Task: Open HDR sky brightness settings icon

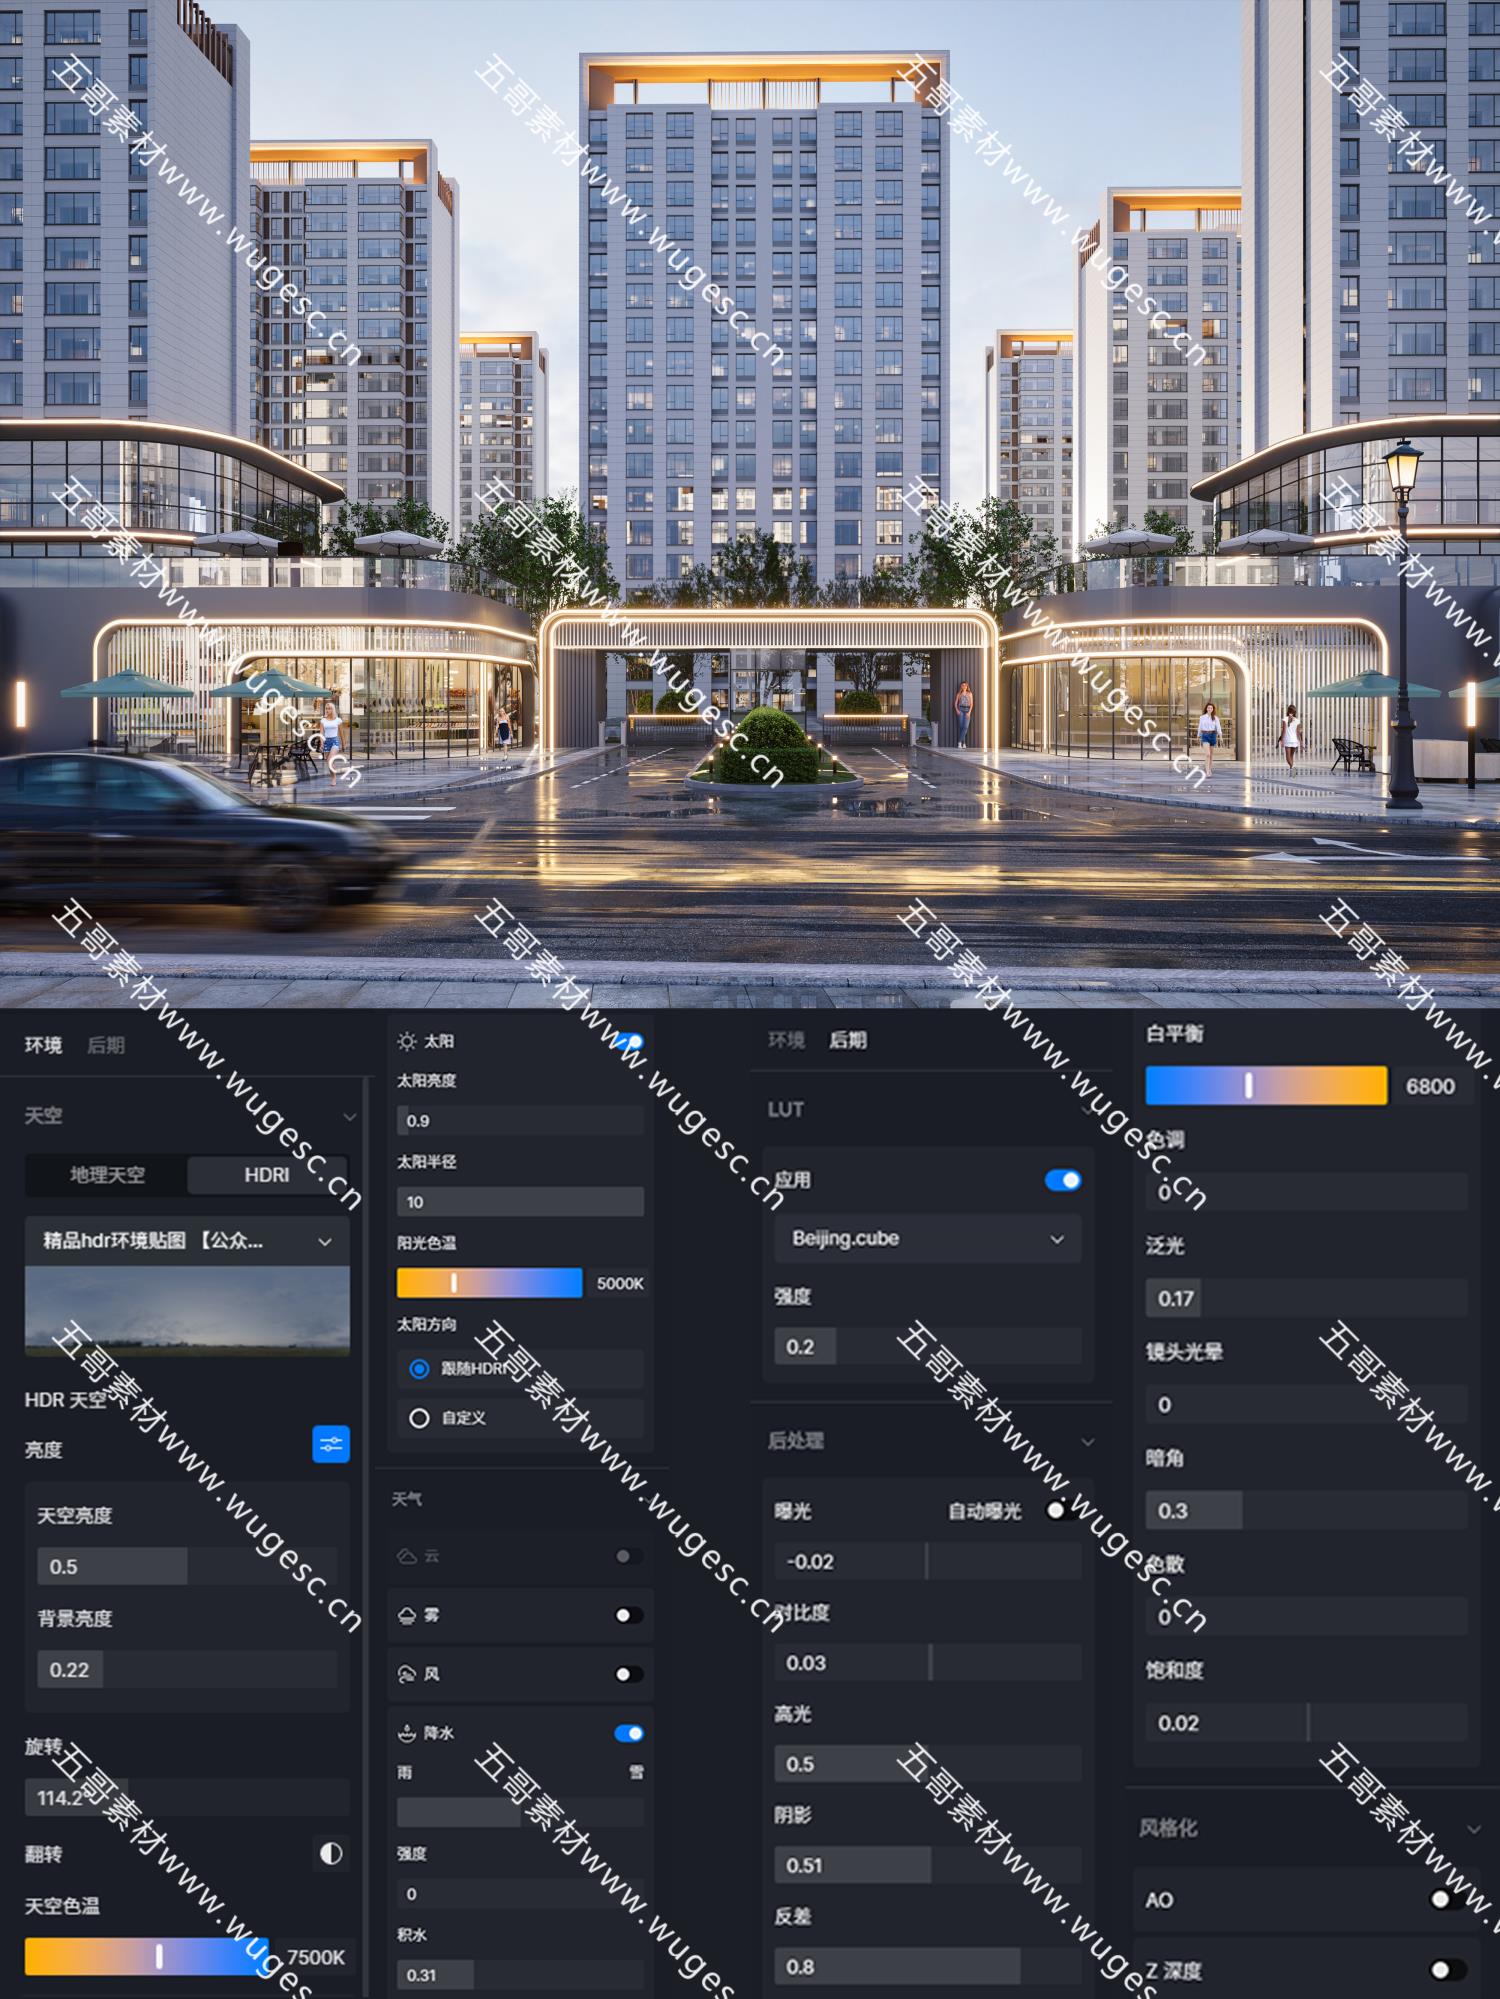Action: 331,1444
